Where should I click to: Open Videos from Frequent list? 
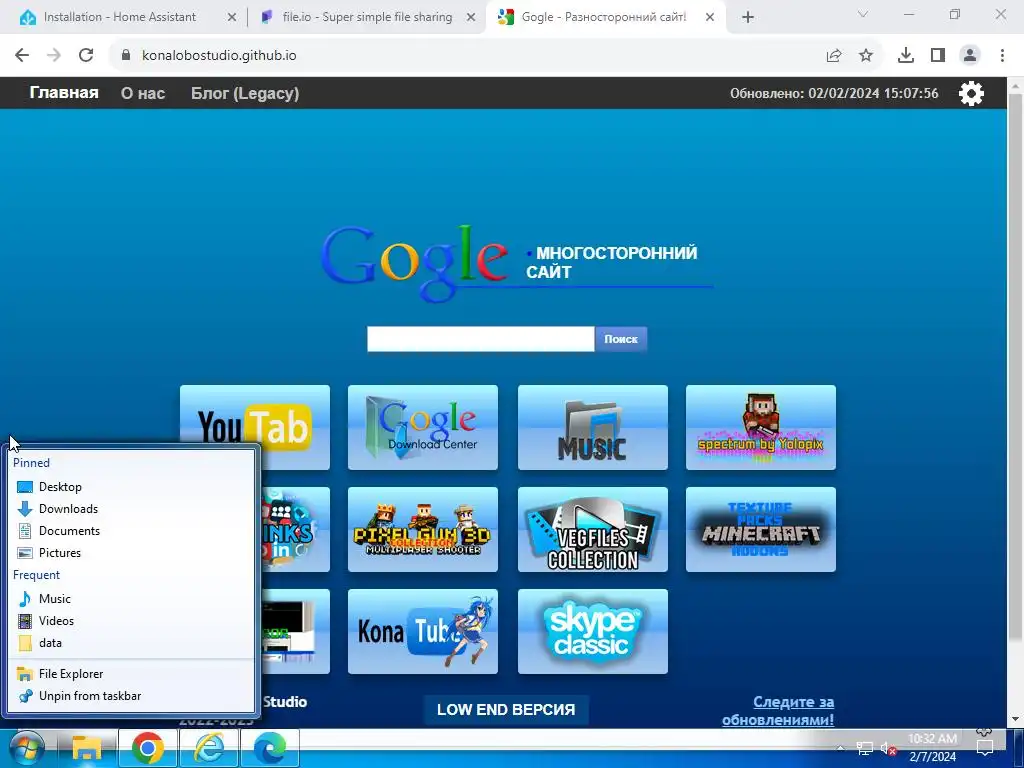point(131,621)
